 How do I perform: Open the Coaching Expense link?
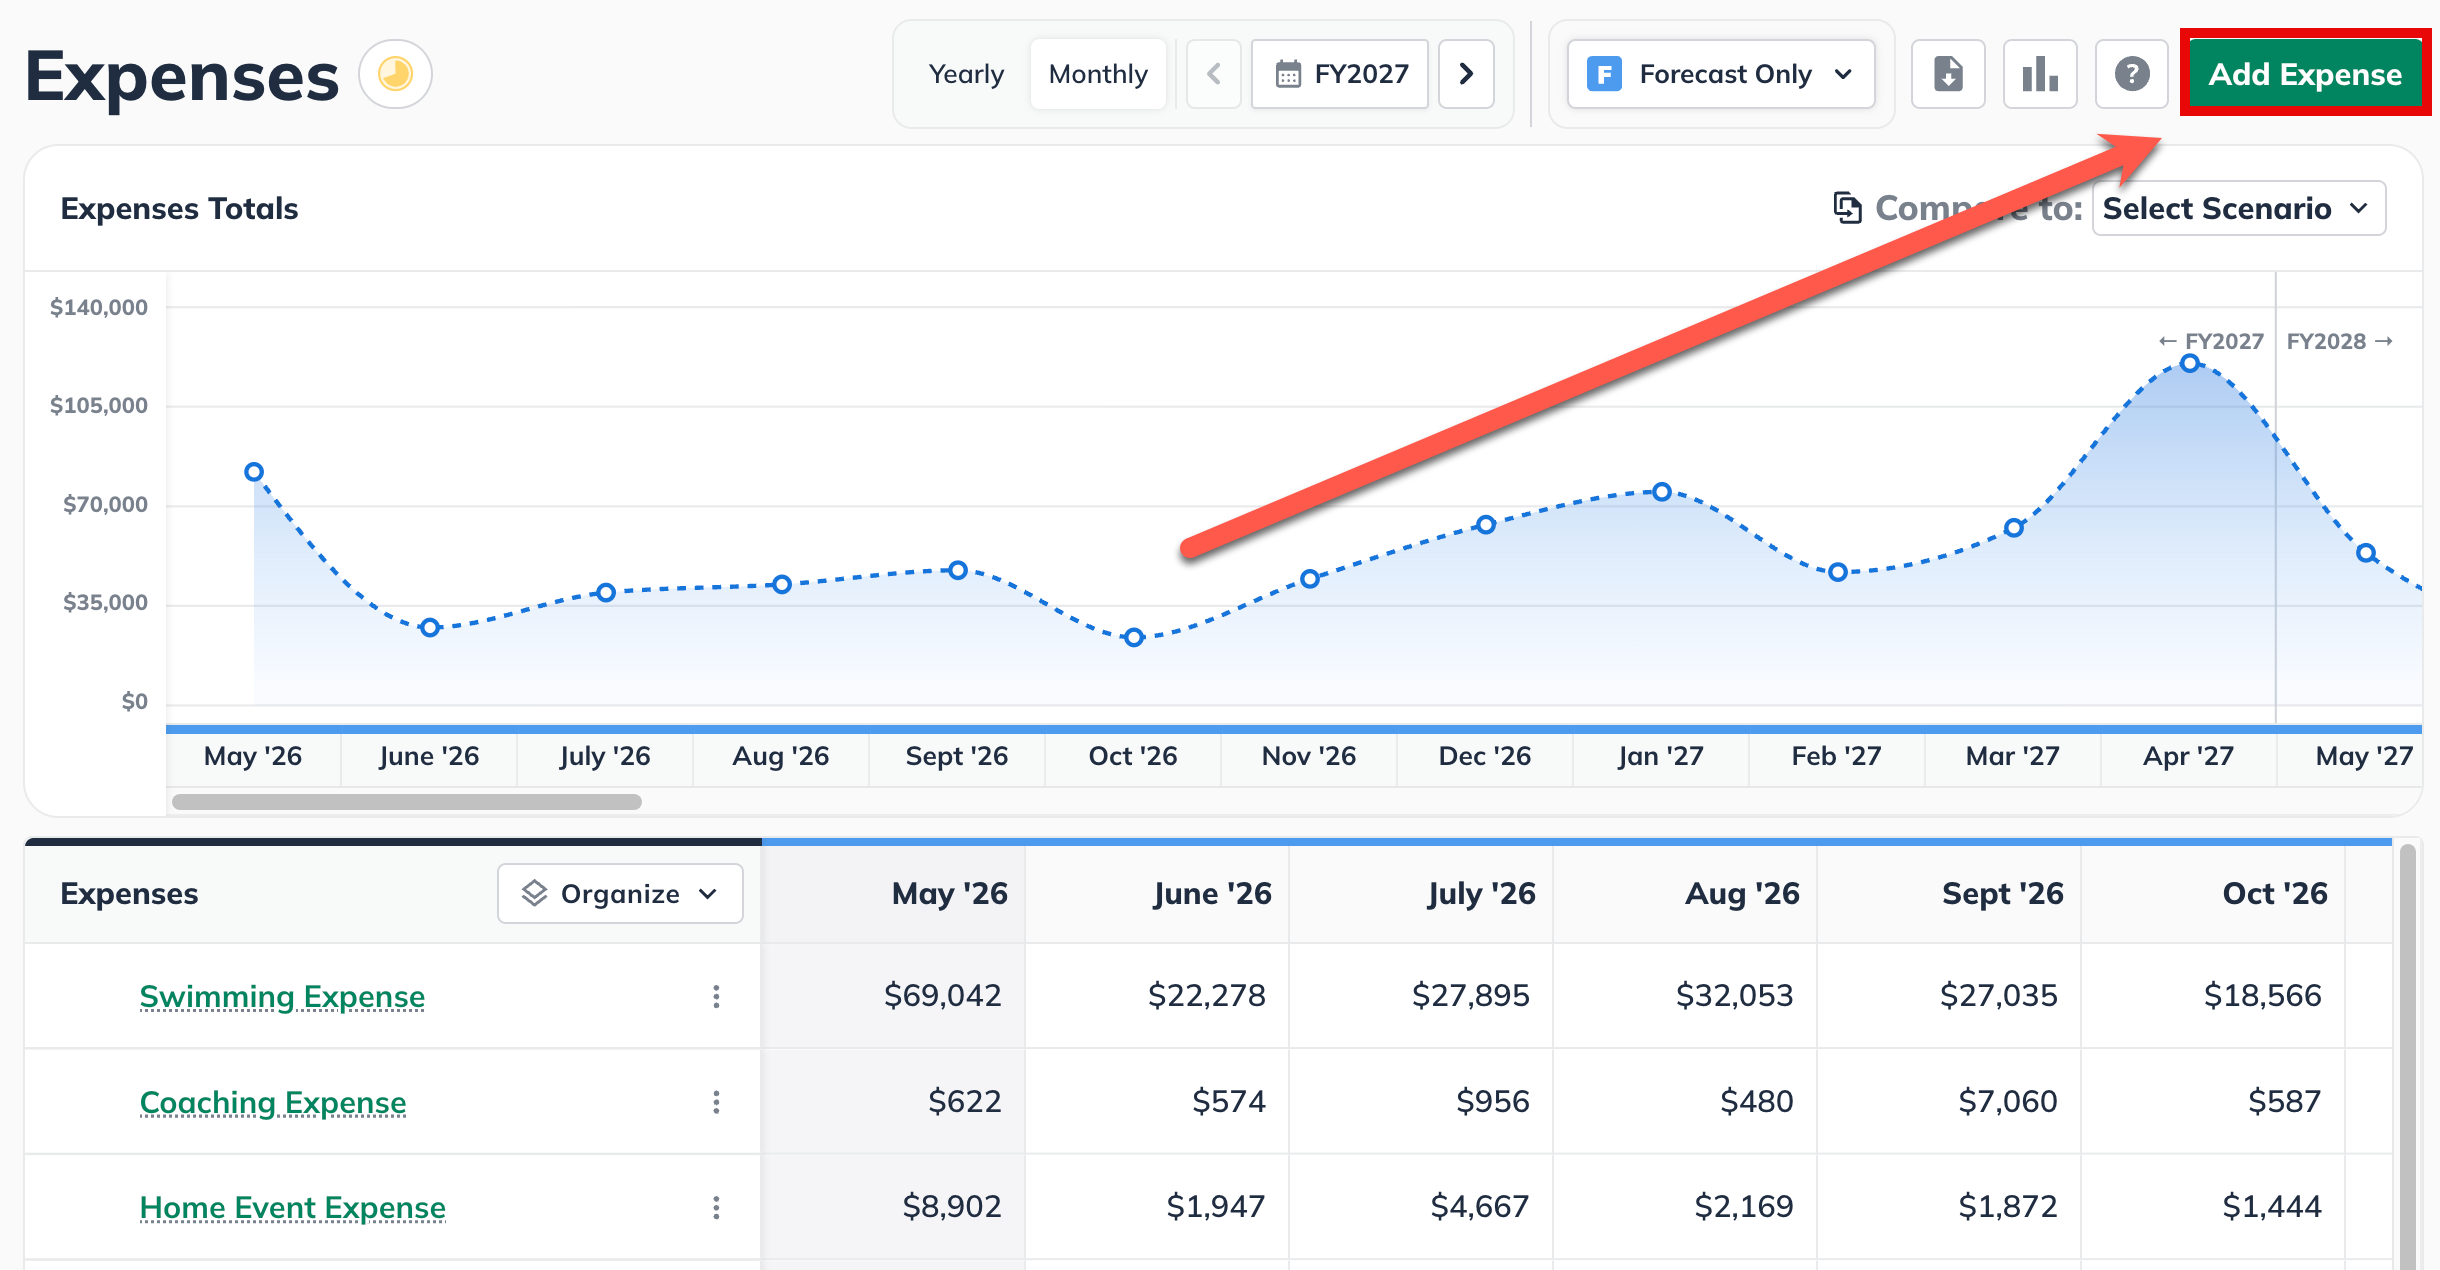pyautogui.click(x=273, y=1102)
